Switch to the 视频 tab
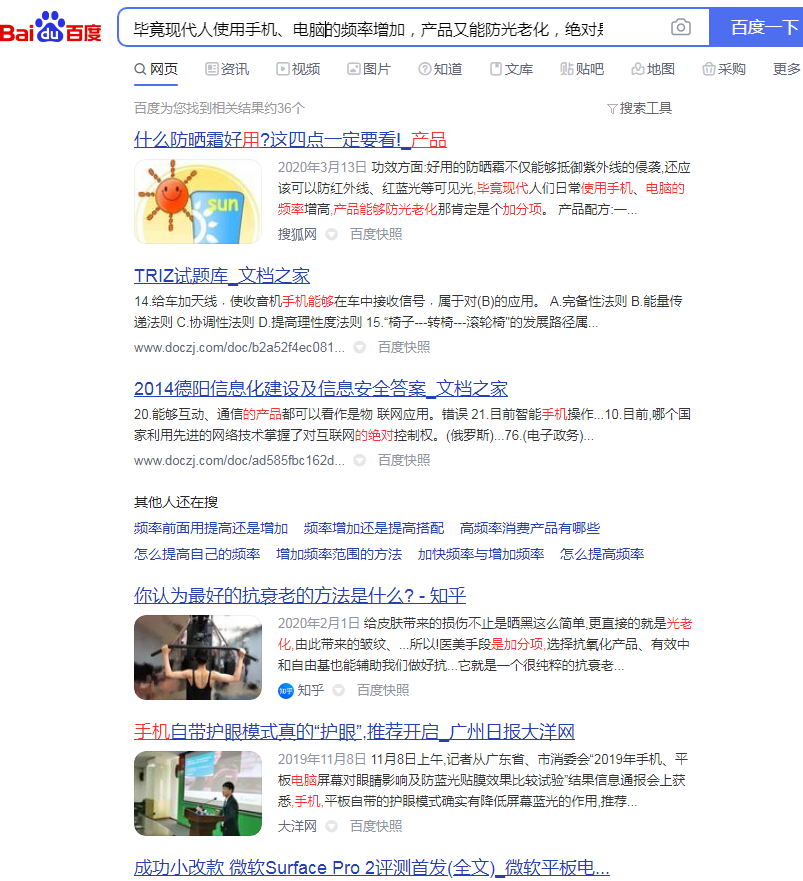Image resolution: width=803 pixels, height=881 pixels. click(x=298, y=69)
